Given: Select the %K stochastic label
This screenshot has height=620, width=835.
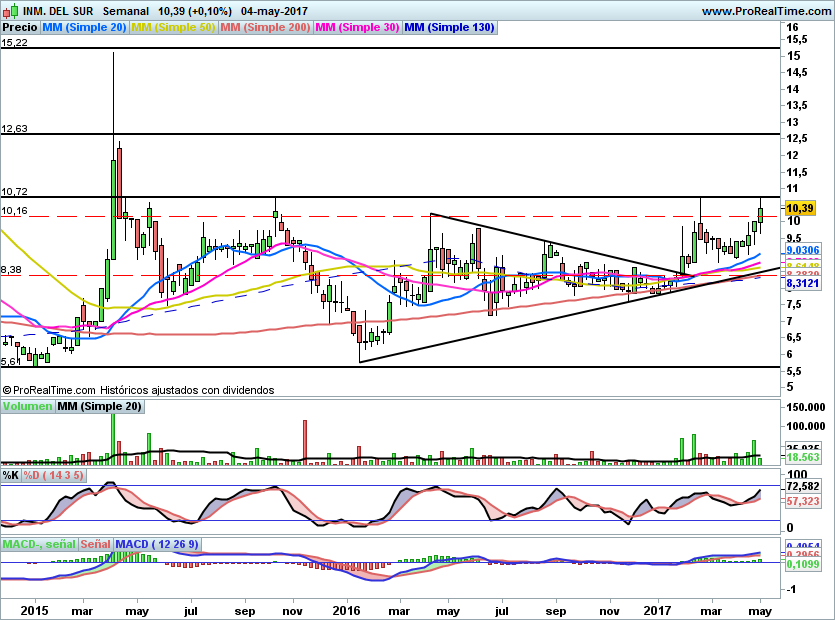Looking at the screenshot, I should (11, 475).
